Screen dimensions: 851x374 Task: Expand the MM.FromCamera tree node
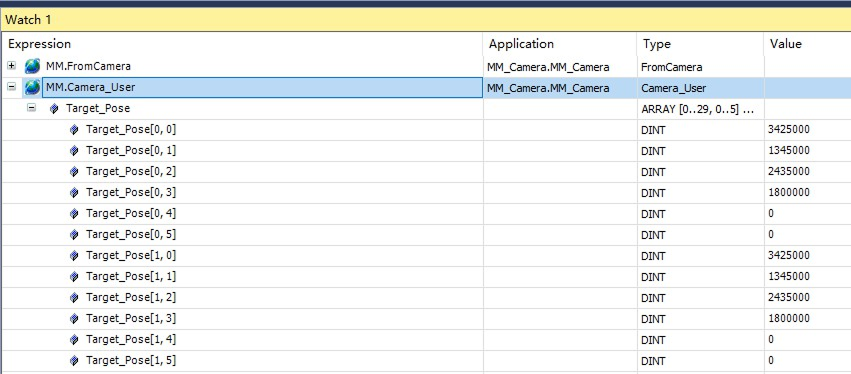pyautogui.click(x=11, y=66)
